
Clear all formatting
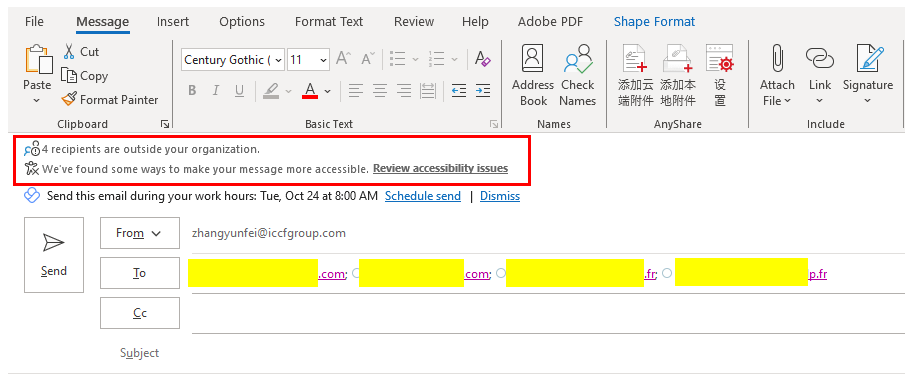tap(483, 58)
